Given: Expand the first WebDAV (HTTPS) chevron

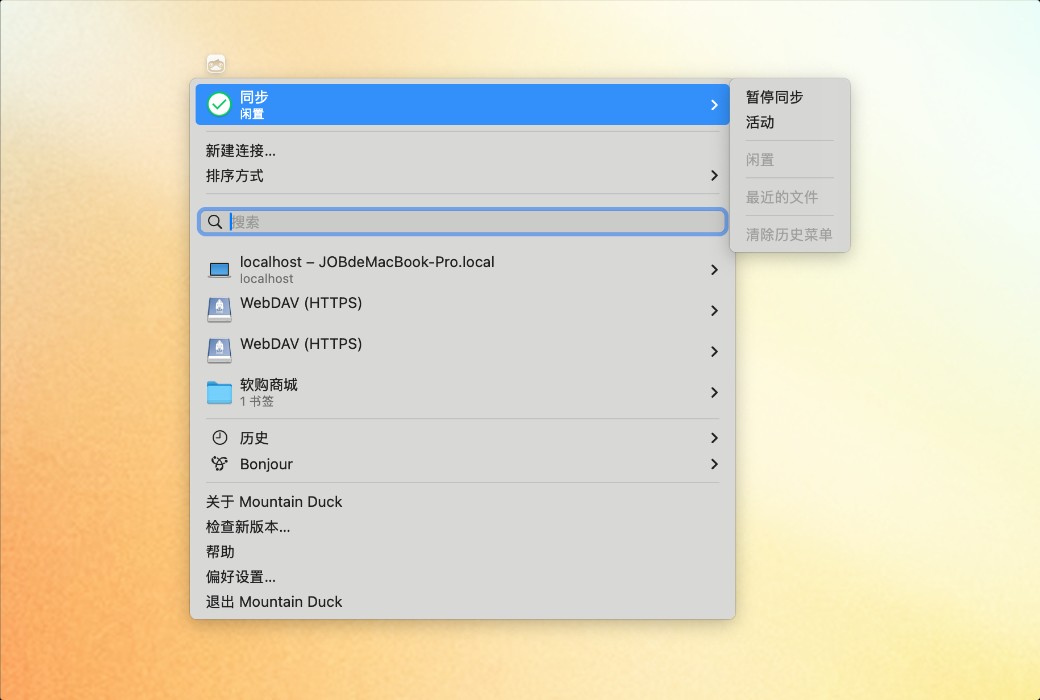Looking at the screenshot, I should tap(714, 311).
